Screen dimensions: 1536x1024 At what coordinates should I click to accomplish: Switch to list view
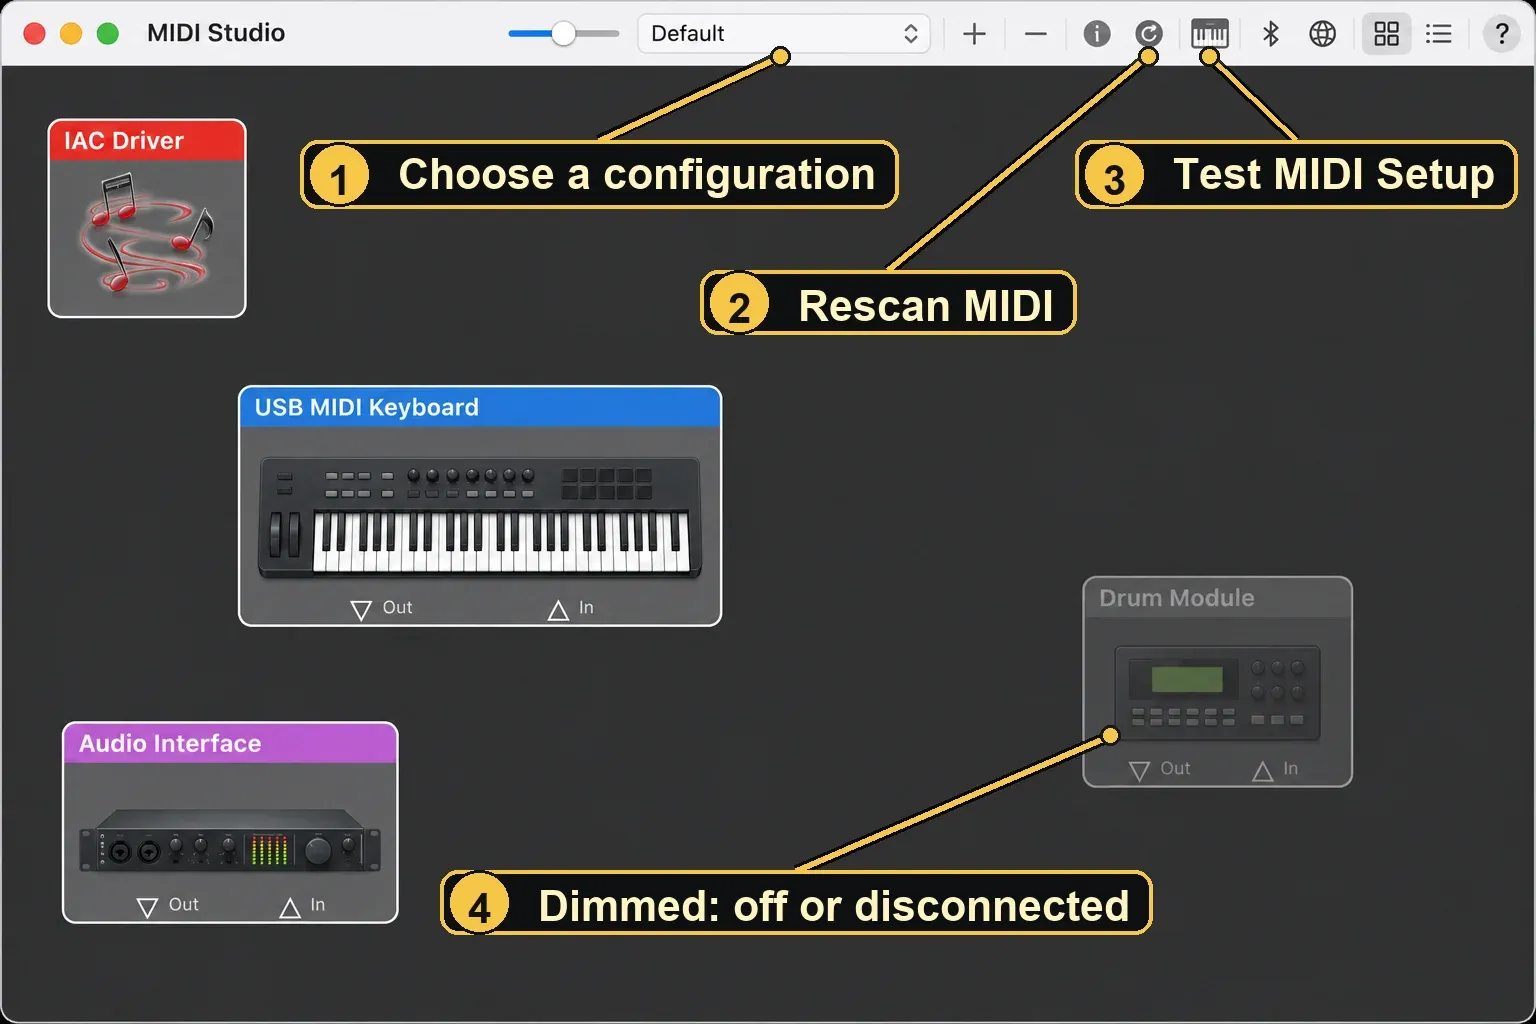click(1439, 34)
